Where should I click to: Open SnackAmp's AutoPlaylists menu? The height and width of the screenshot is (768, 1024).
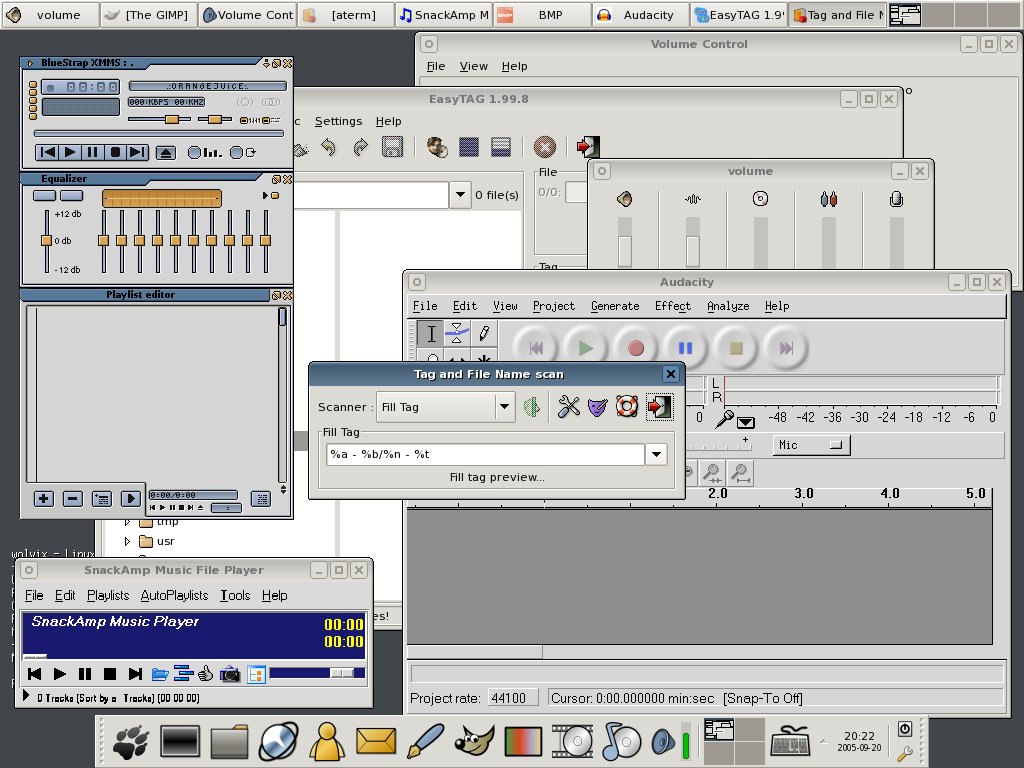(x=174, y=596)
